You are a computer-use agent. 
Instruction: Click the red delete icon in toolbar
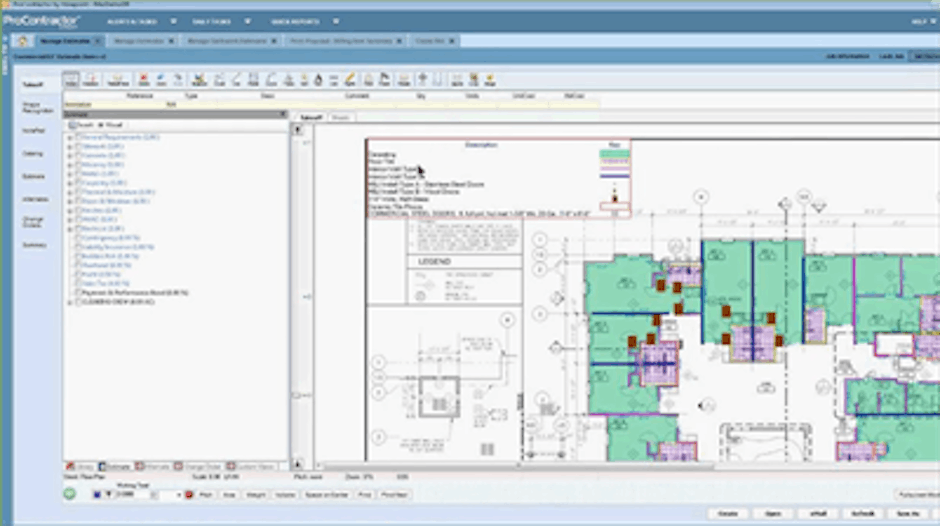click(145, 79)
